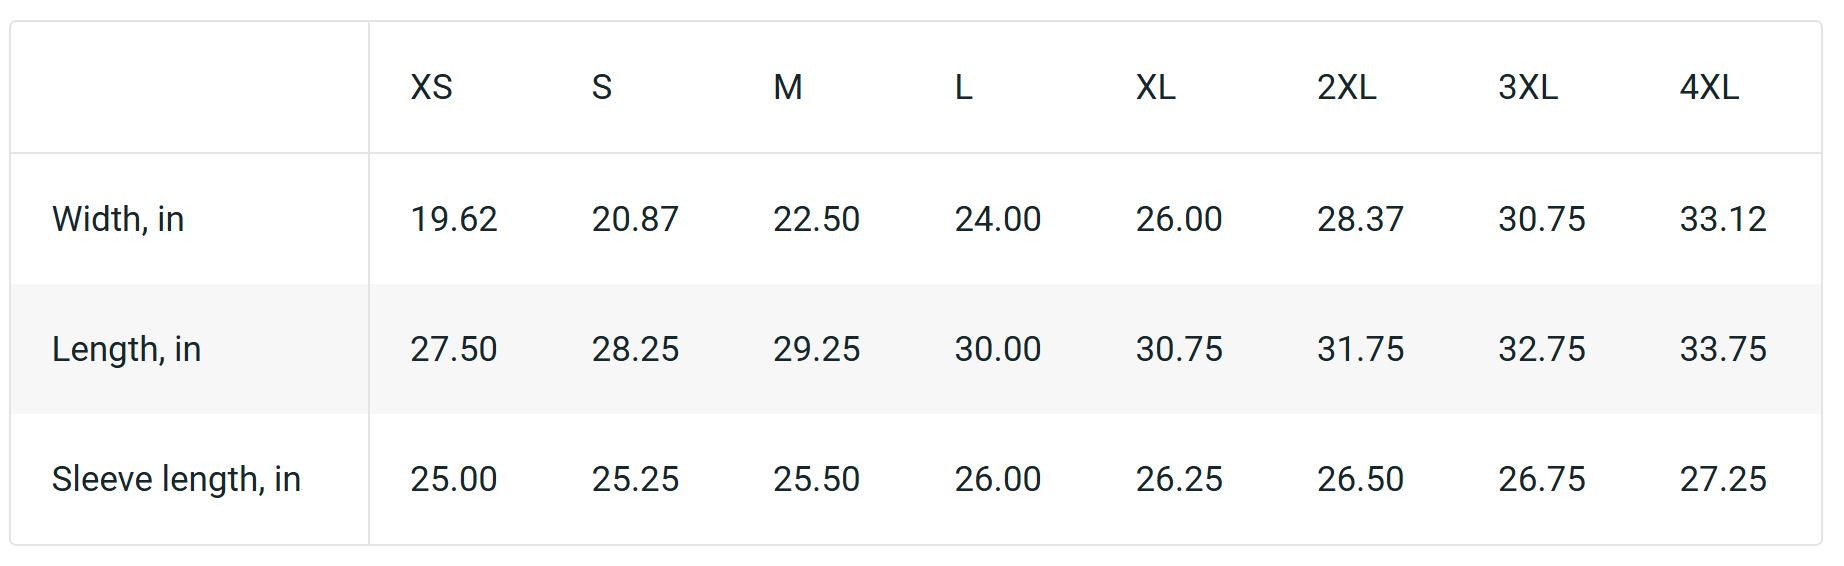Screen dimensions: 1844x566
Task: Click the 3XL length value 32.75
Action: pos(1541,349)
